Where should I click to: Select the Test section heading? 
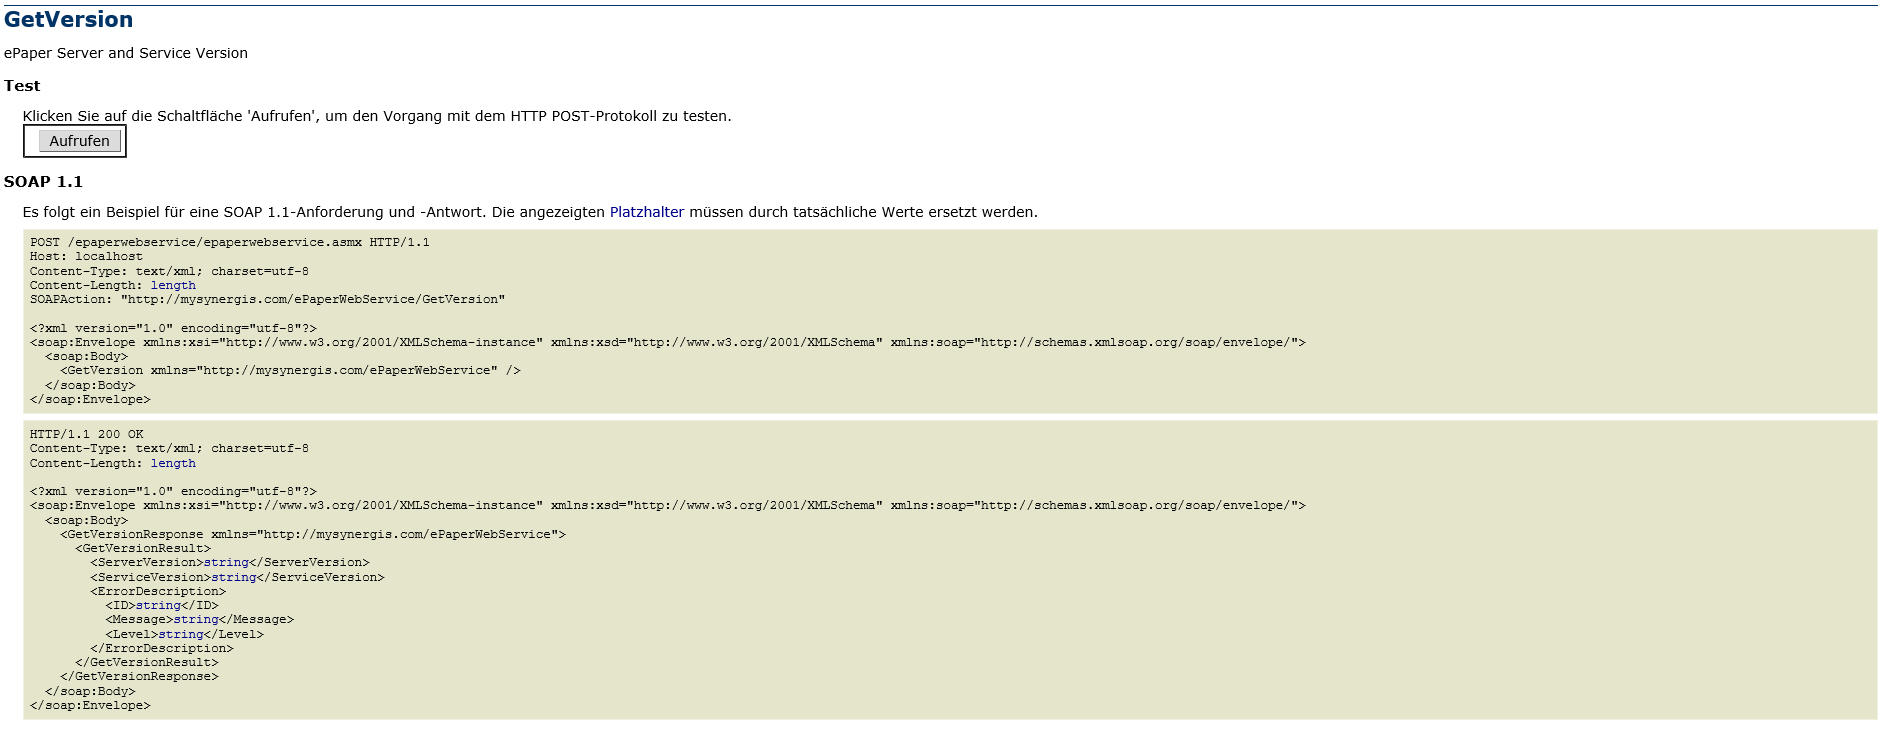(22, 86)
